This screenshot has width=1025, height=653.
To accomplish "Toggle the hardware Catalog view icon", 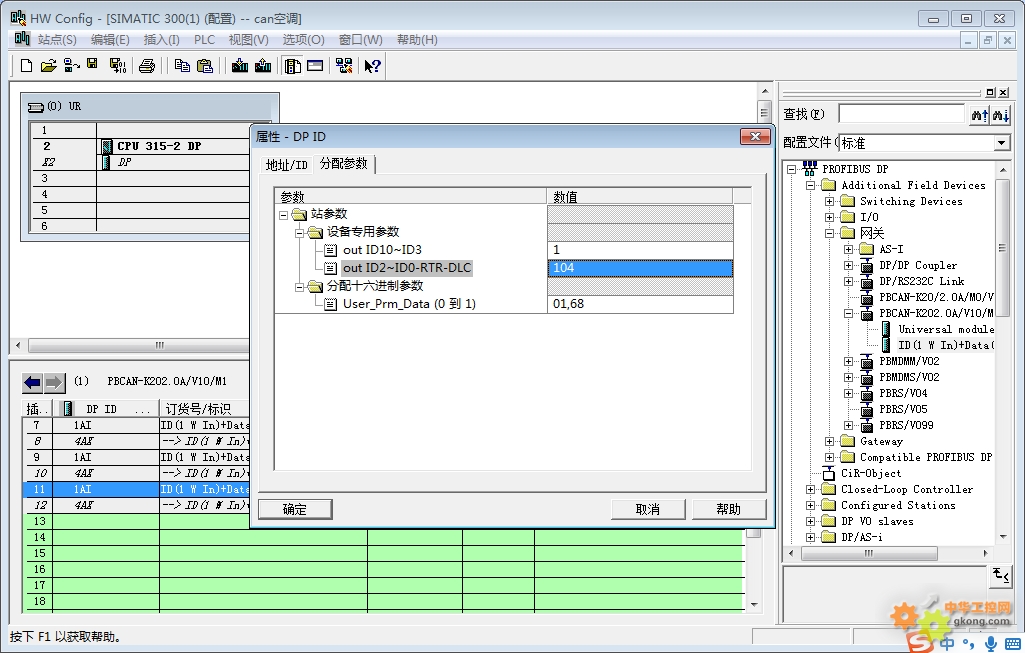I will (293, 65).
